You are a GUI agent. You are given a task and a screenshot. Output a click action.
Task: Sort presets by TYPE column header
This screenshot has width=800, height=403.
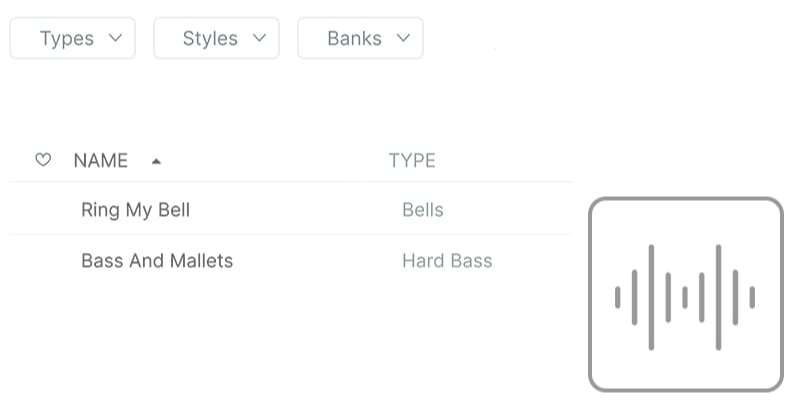coord(412,161)
